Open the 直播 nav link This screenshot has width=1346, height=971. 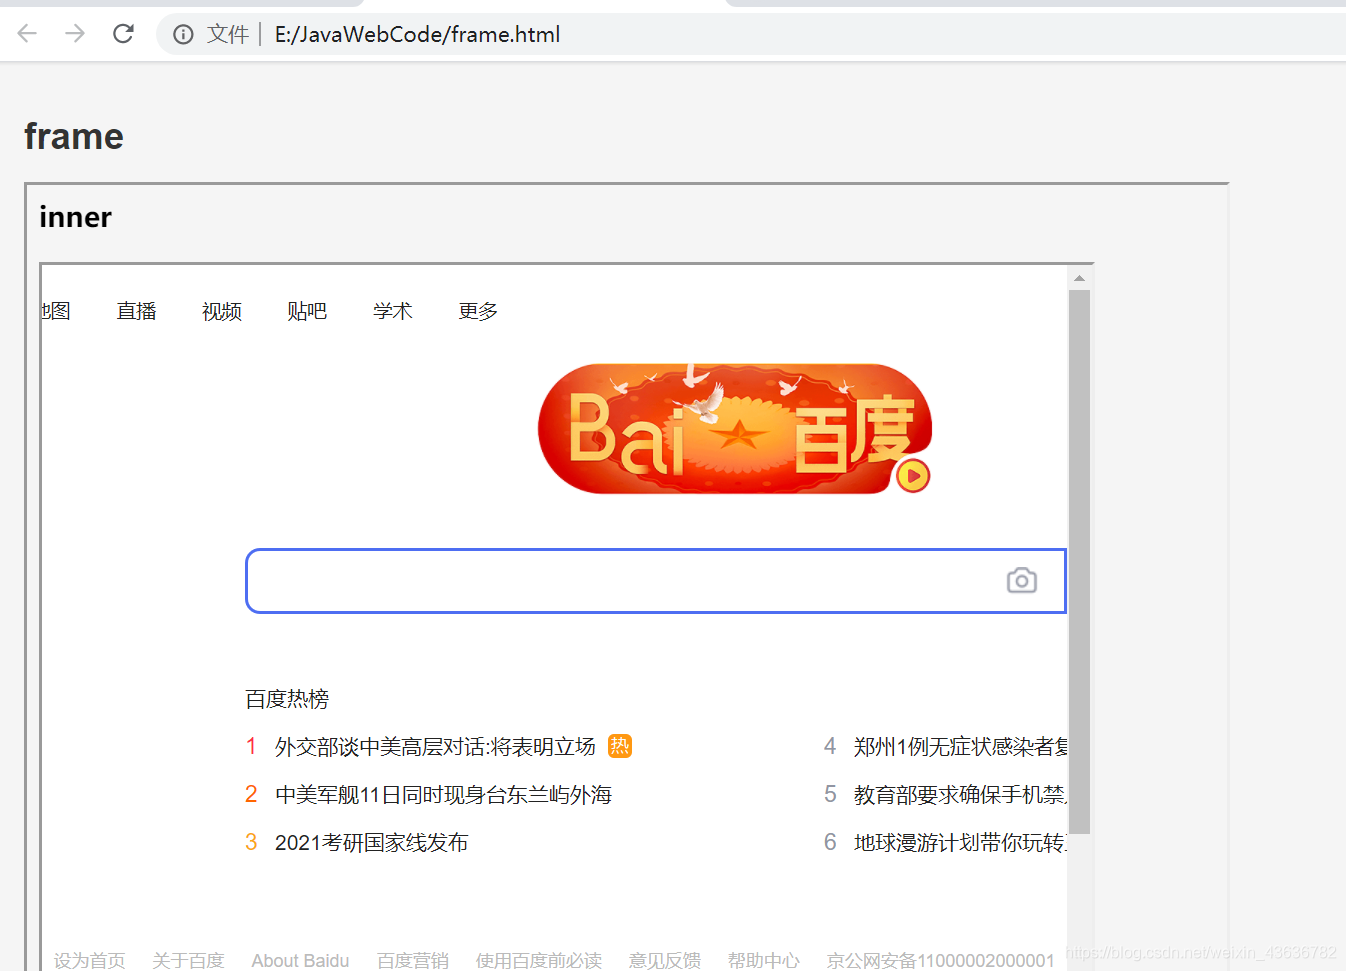pos(137,311)
